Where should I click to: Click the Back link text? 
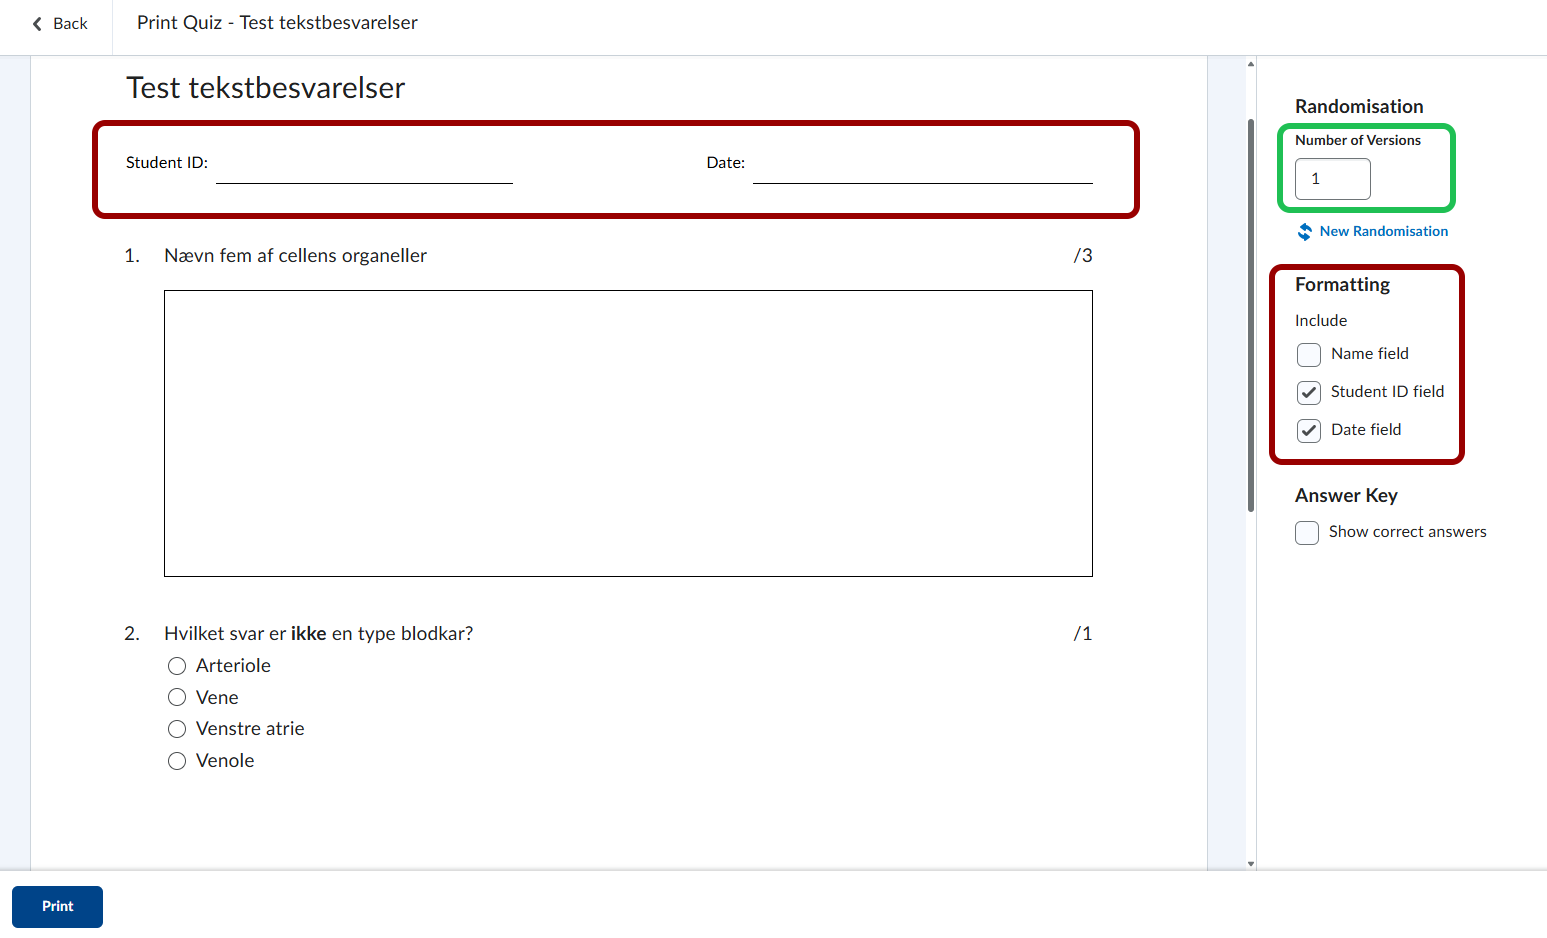[70, 24]
